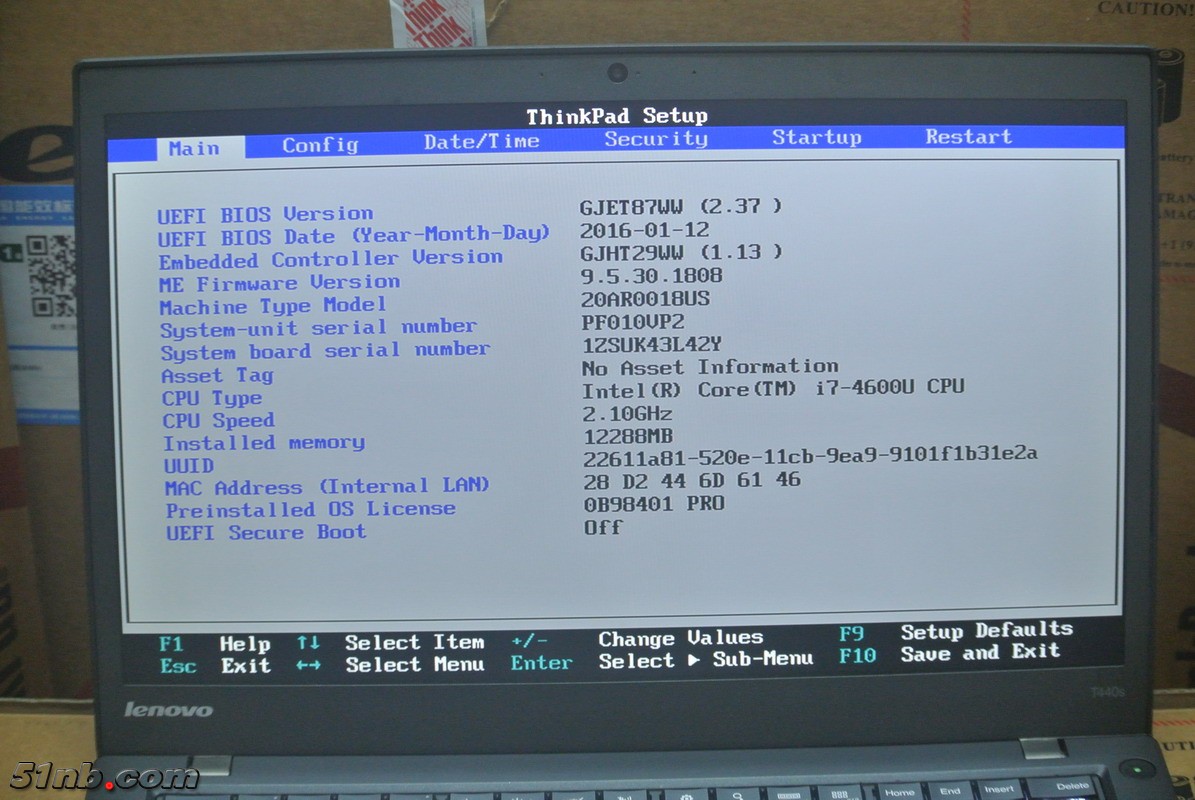Click BIOS date value 2016-01-12

pyautogui.click(x=644, y=230)
